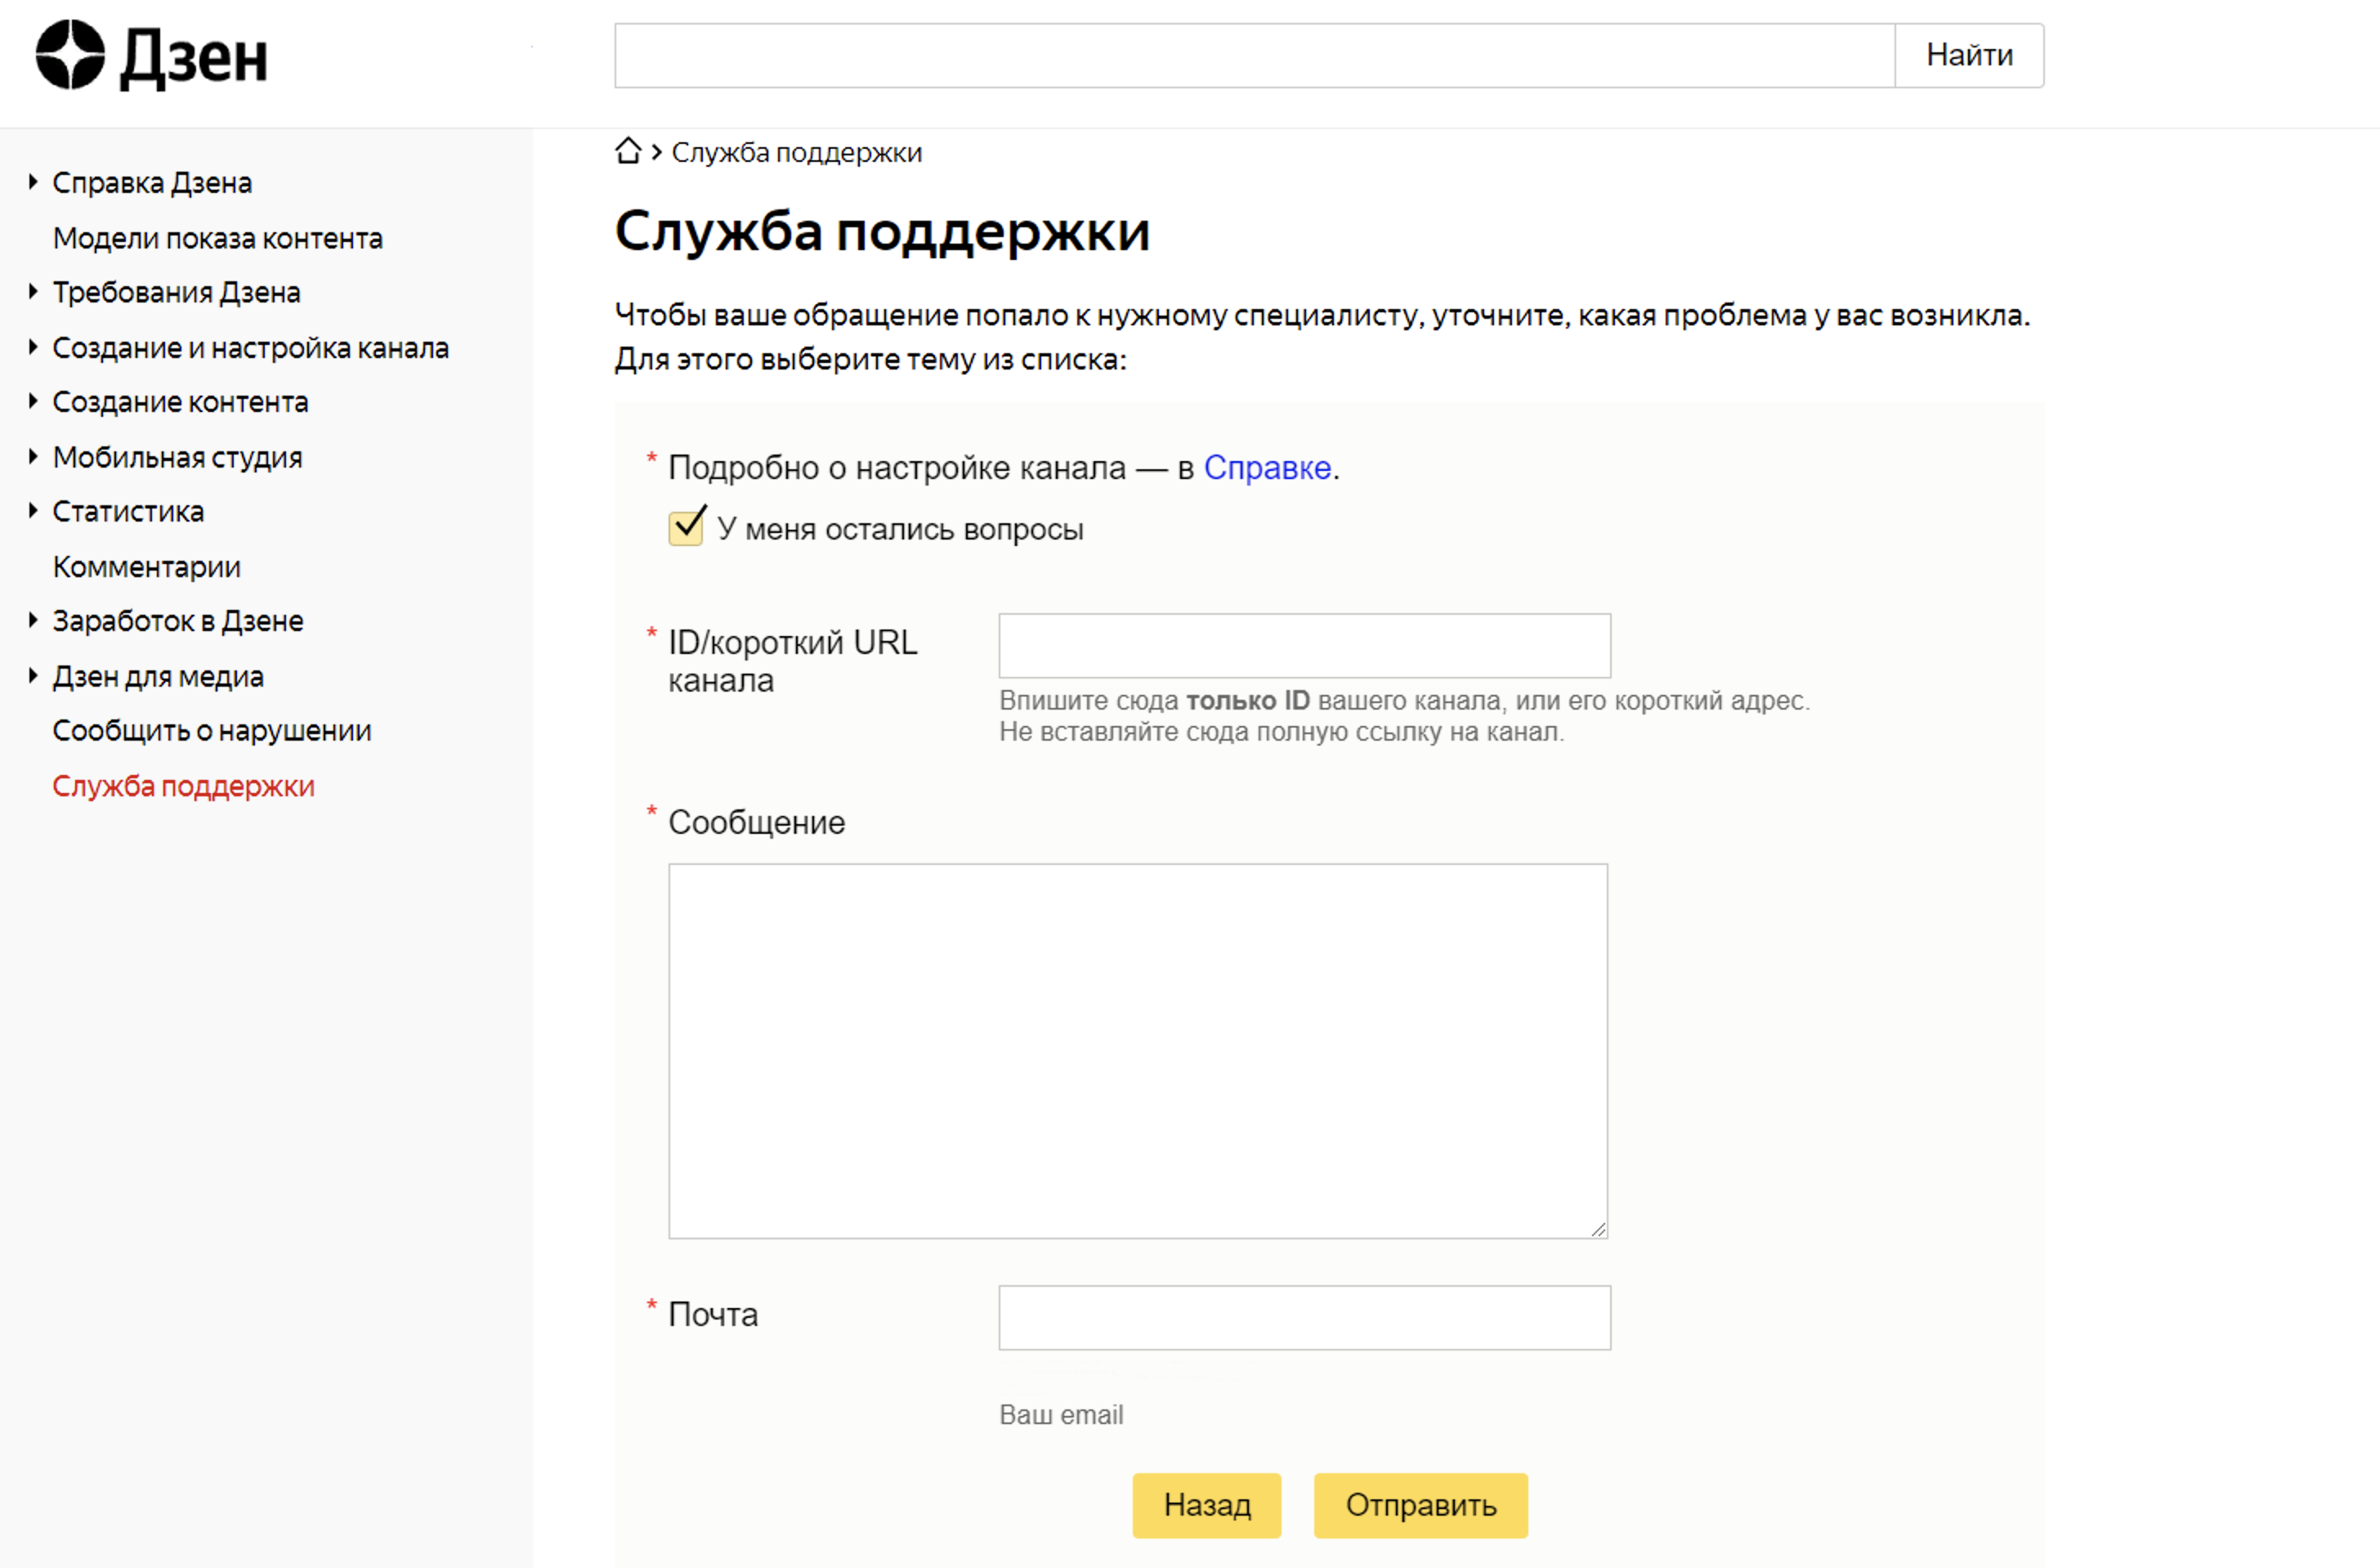Focus the top search field
Screen dimensions: 2380x1568
[1254, 55]
